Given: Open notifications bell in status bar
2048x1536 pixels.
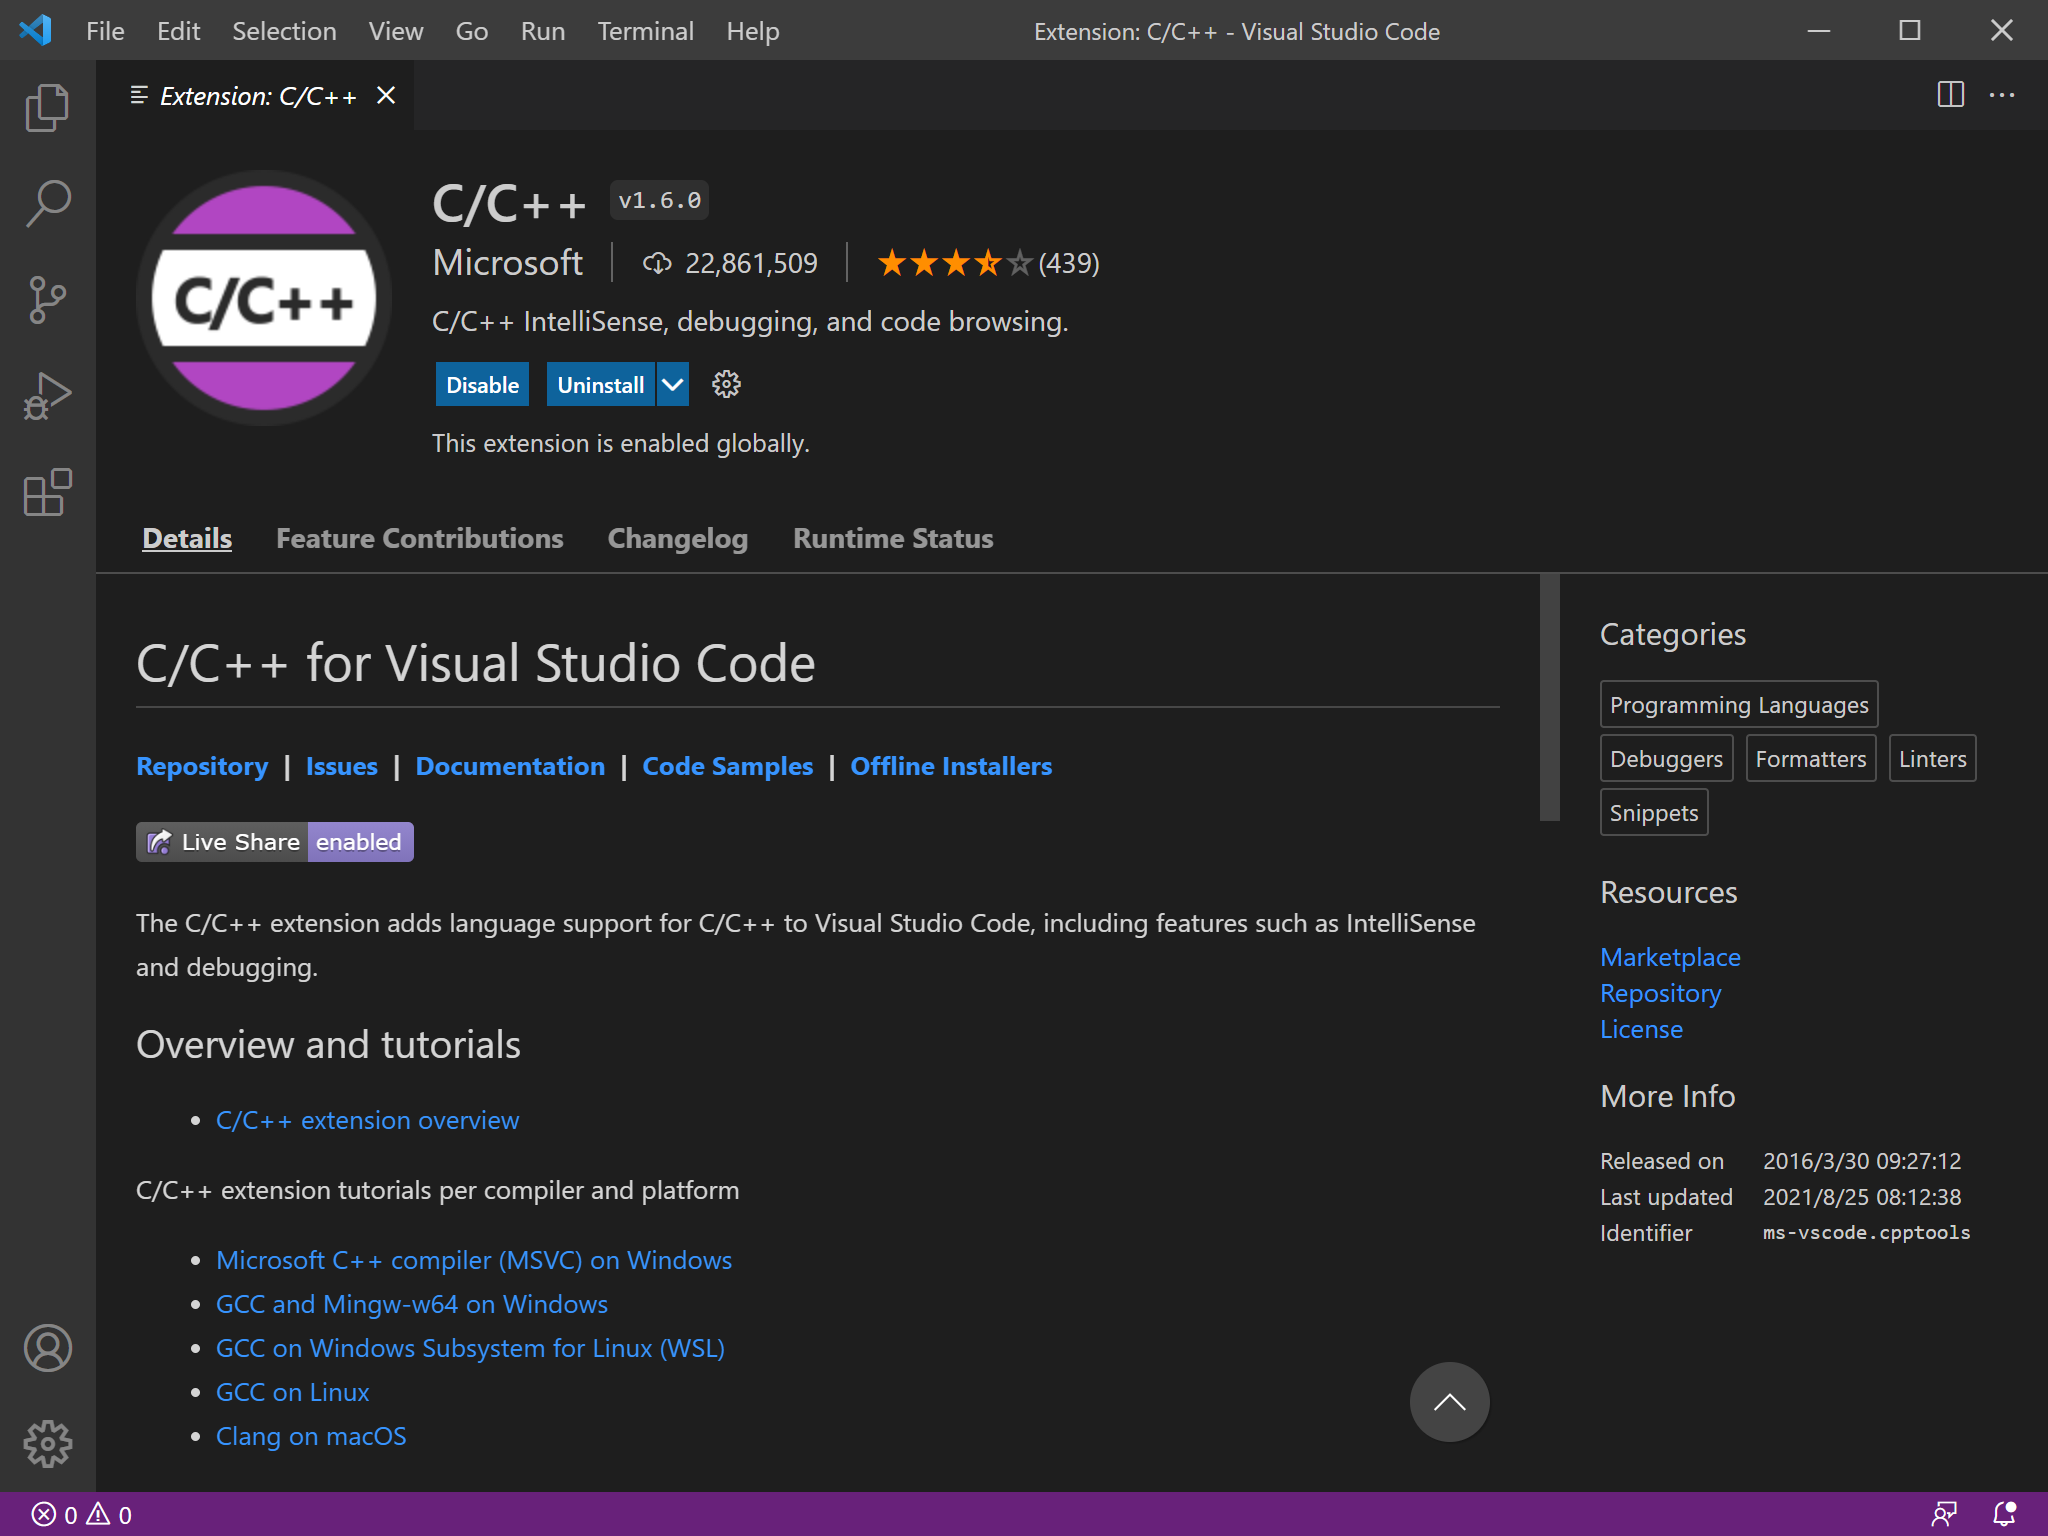Looking at the screenshot, I should pyautogui.click(x=2004, y=1514).
